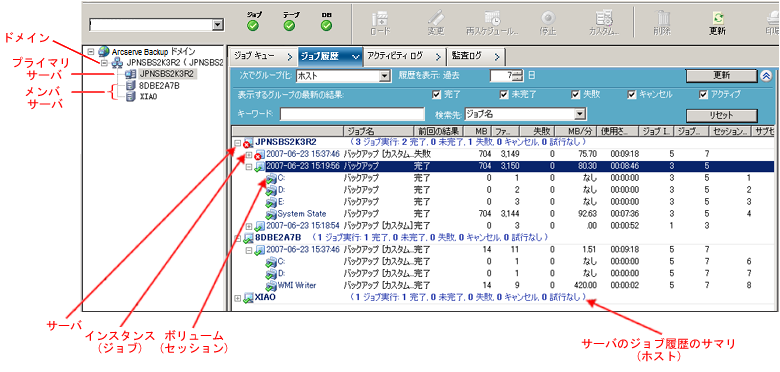
Task: Open the 次でグループ化 ホスト dropdown
Action: [x=384, y=76]
